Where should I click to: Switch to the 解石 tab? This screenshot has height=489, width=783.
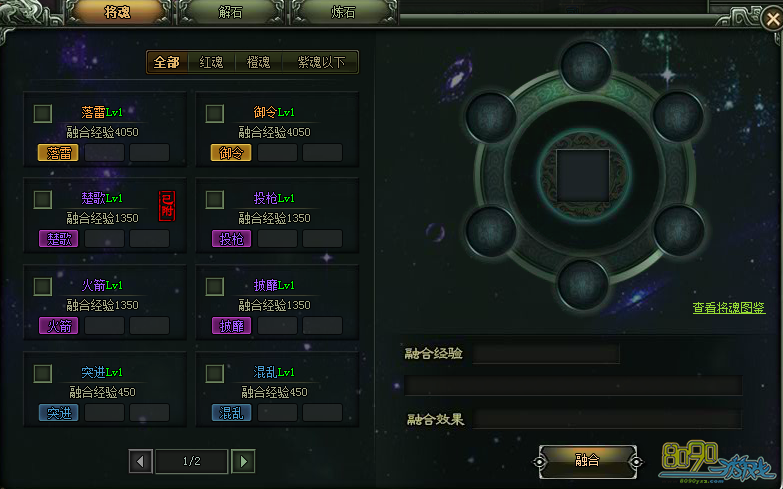pos(230,12)
